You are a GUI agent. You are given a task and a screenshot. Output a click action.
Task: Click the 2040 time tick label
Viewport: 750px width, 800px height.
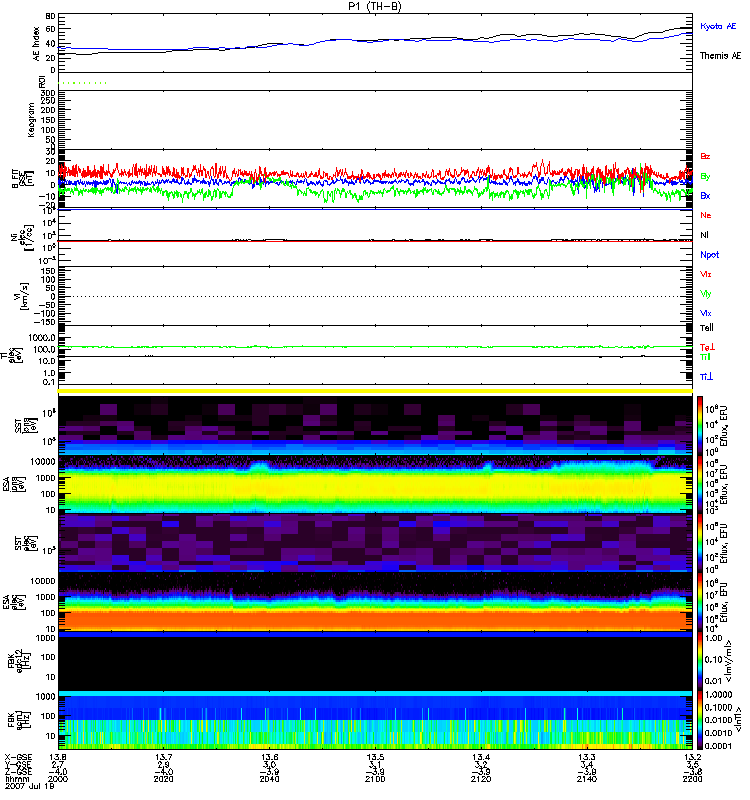[269, 779]
